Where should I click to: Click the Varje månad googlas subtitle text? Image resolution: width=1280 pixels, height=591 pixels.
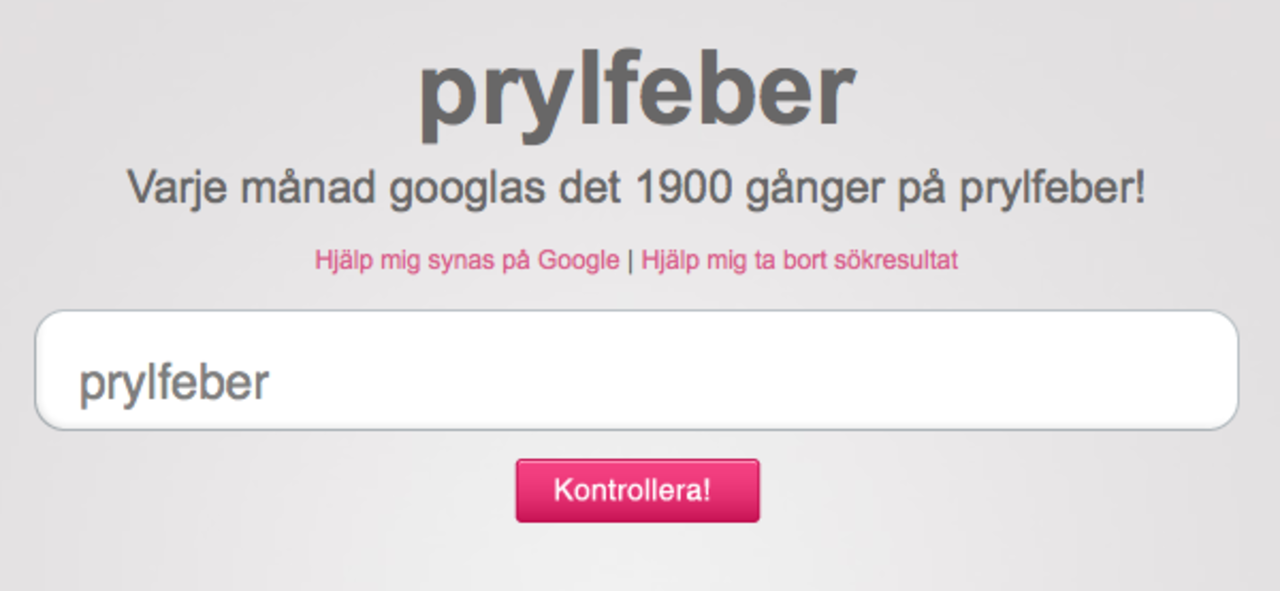click(637, 186)
